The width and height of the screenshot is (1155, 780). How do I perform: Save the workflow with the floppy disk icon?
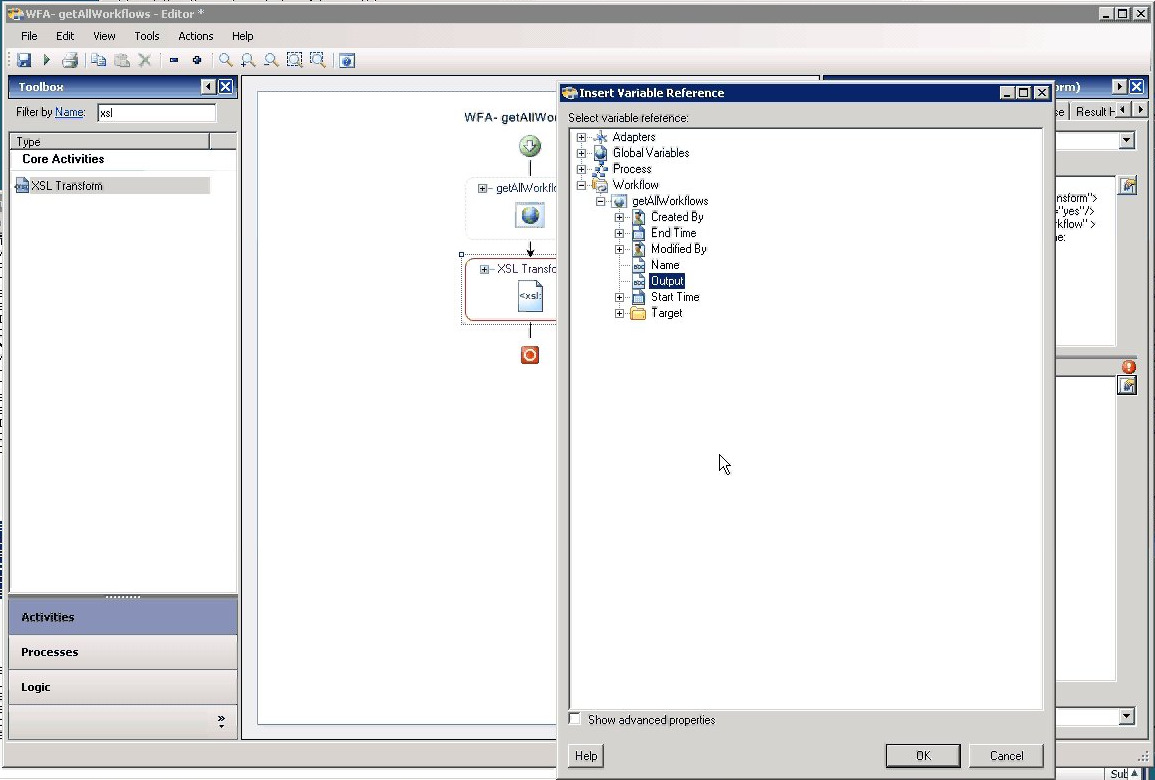click(x=24, y=60)
